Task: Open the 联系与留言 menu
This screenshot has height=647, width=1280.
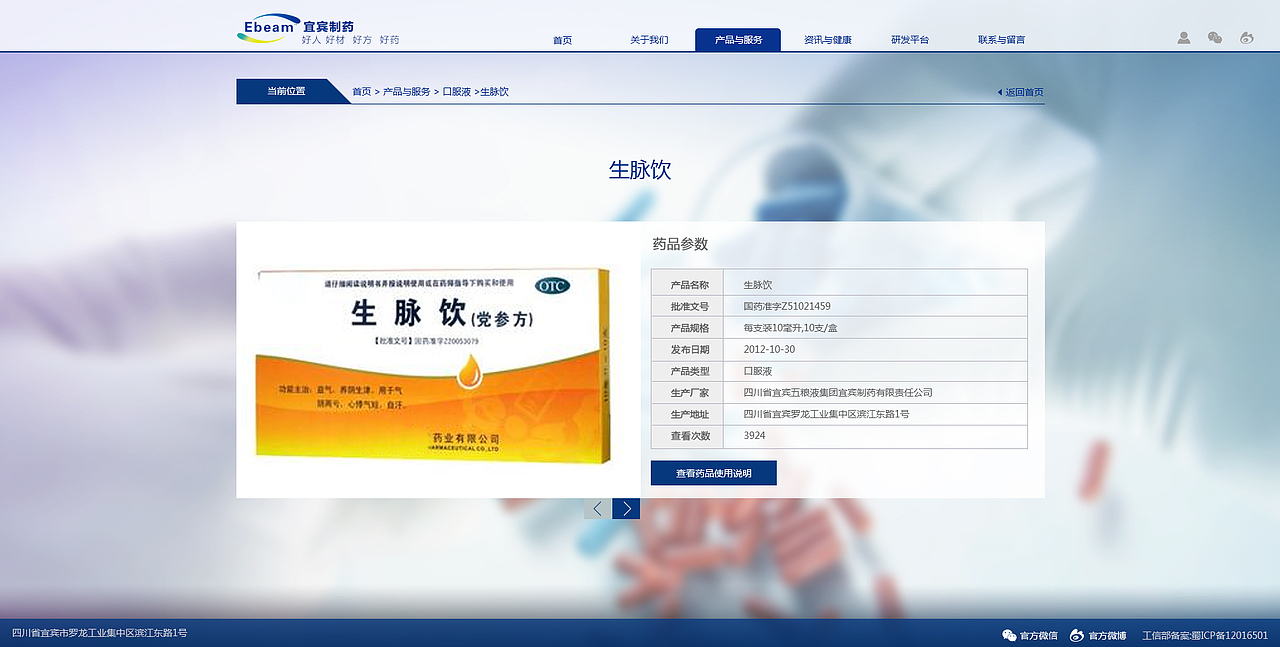Action: (x=1001, y=40)
